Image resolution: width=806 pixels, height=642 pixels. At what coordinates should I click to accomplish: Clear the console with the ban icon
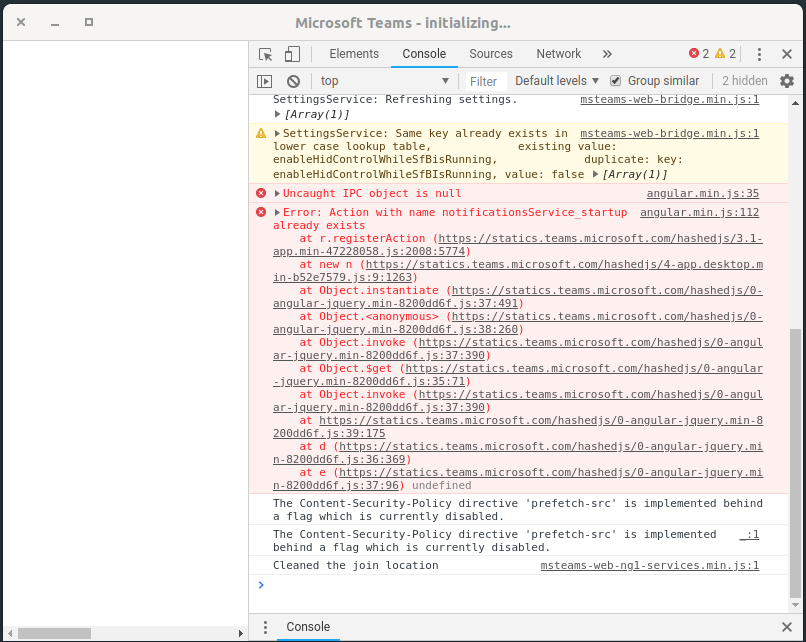(293, 81)
